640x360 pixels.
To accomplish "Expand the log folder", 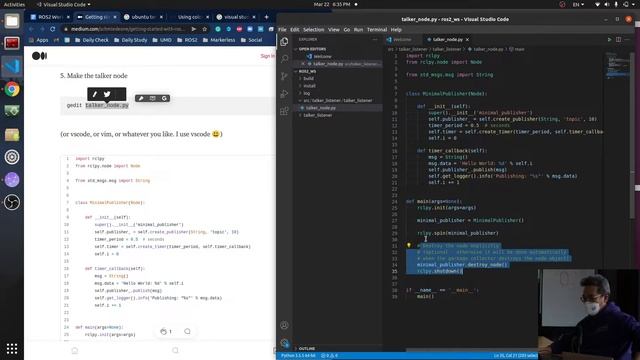I will click(338, 93).
